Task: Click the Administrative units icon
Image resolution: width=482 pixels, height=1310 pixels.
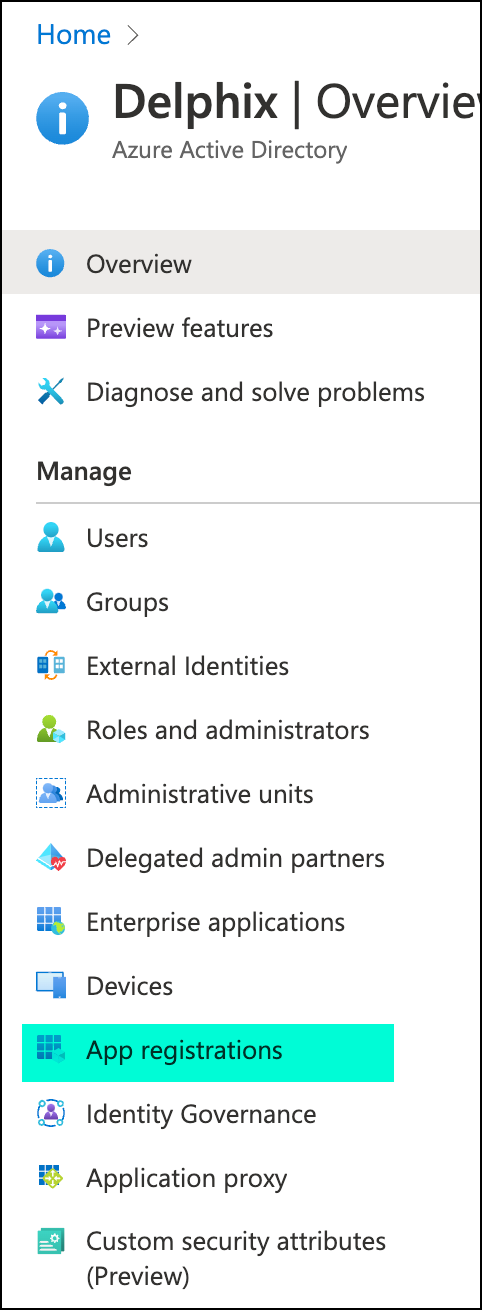Action: click(50, 794)
